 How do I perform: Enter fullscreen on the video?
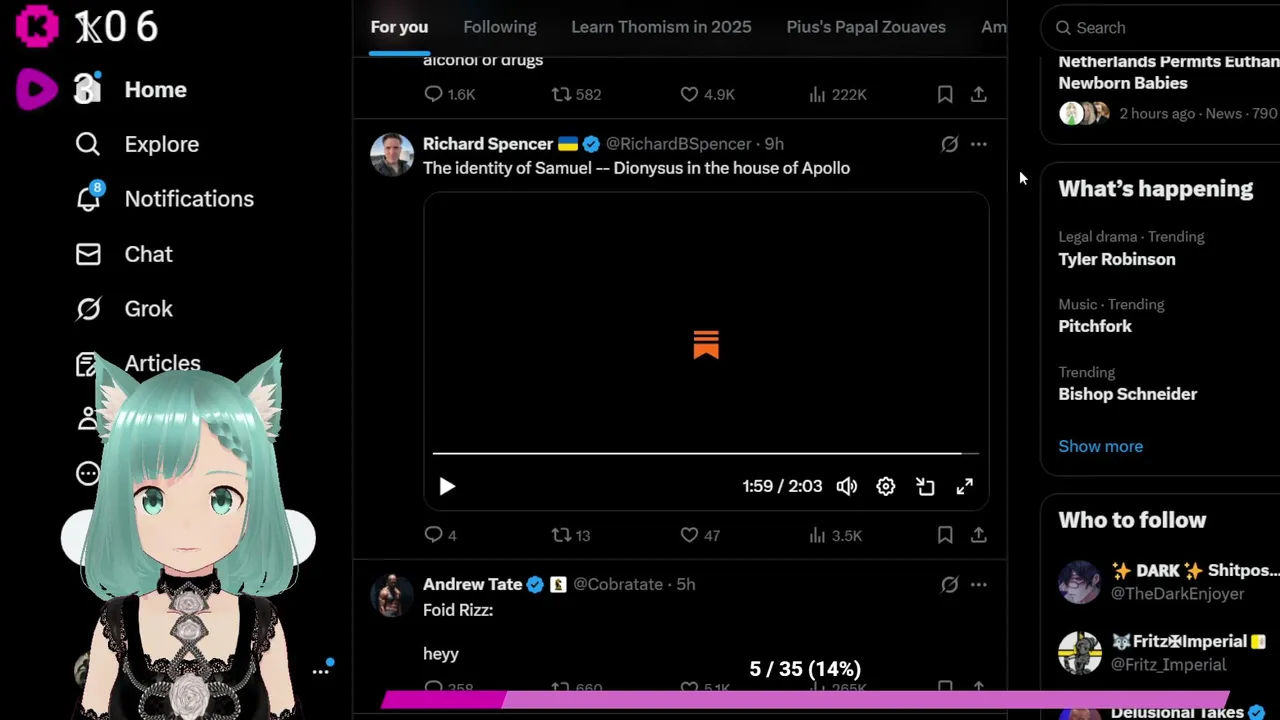[x=965, y=486]
